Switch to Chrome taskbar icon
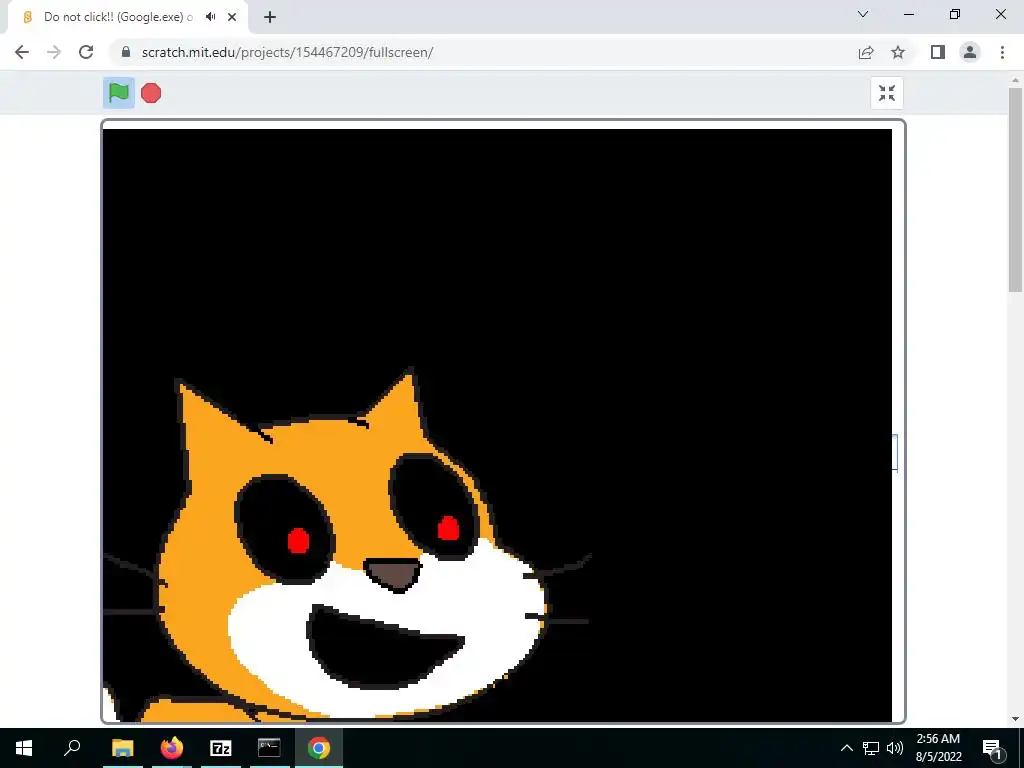 [319, 748]
